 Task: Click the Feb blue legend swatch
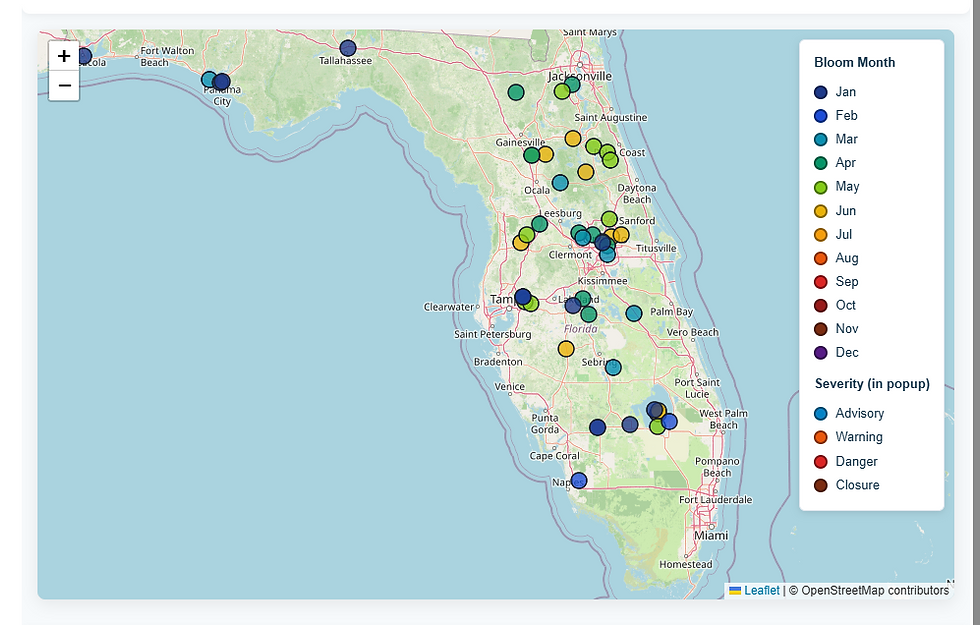[821, 116]
